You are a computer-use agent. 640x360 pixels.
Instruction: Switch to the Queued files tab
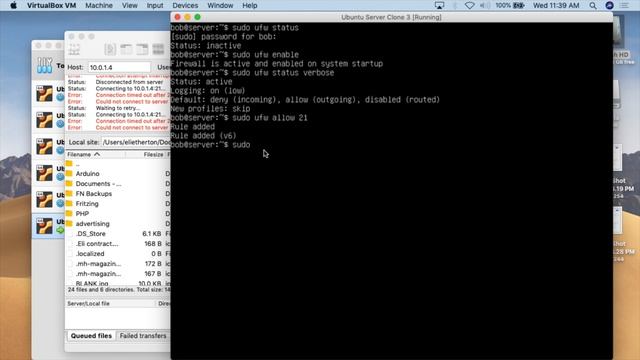click(91, 336)
